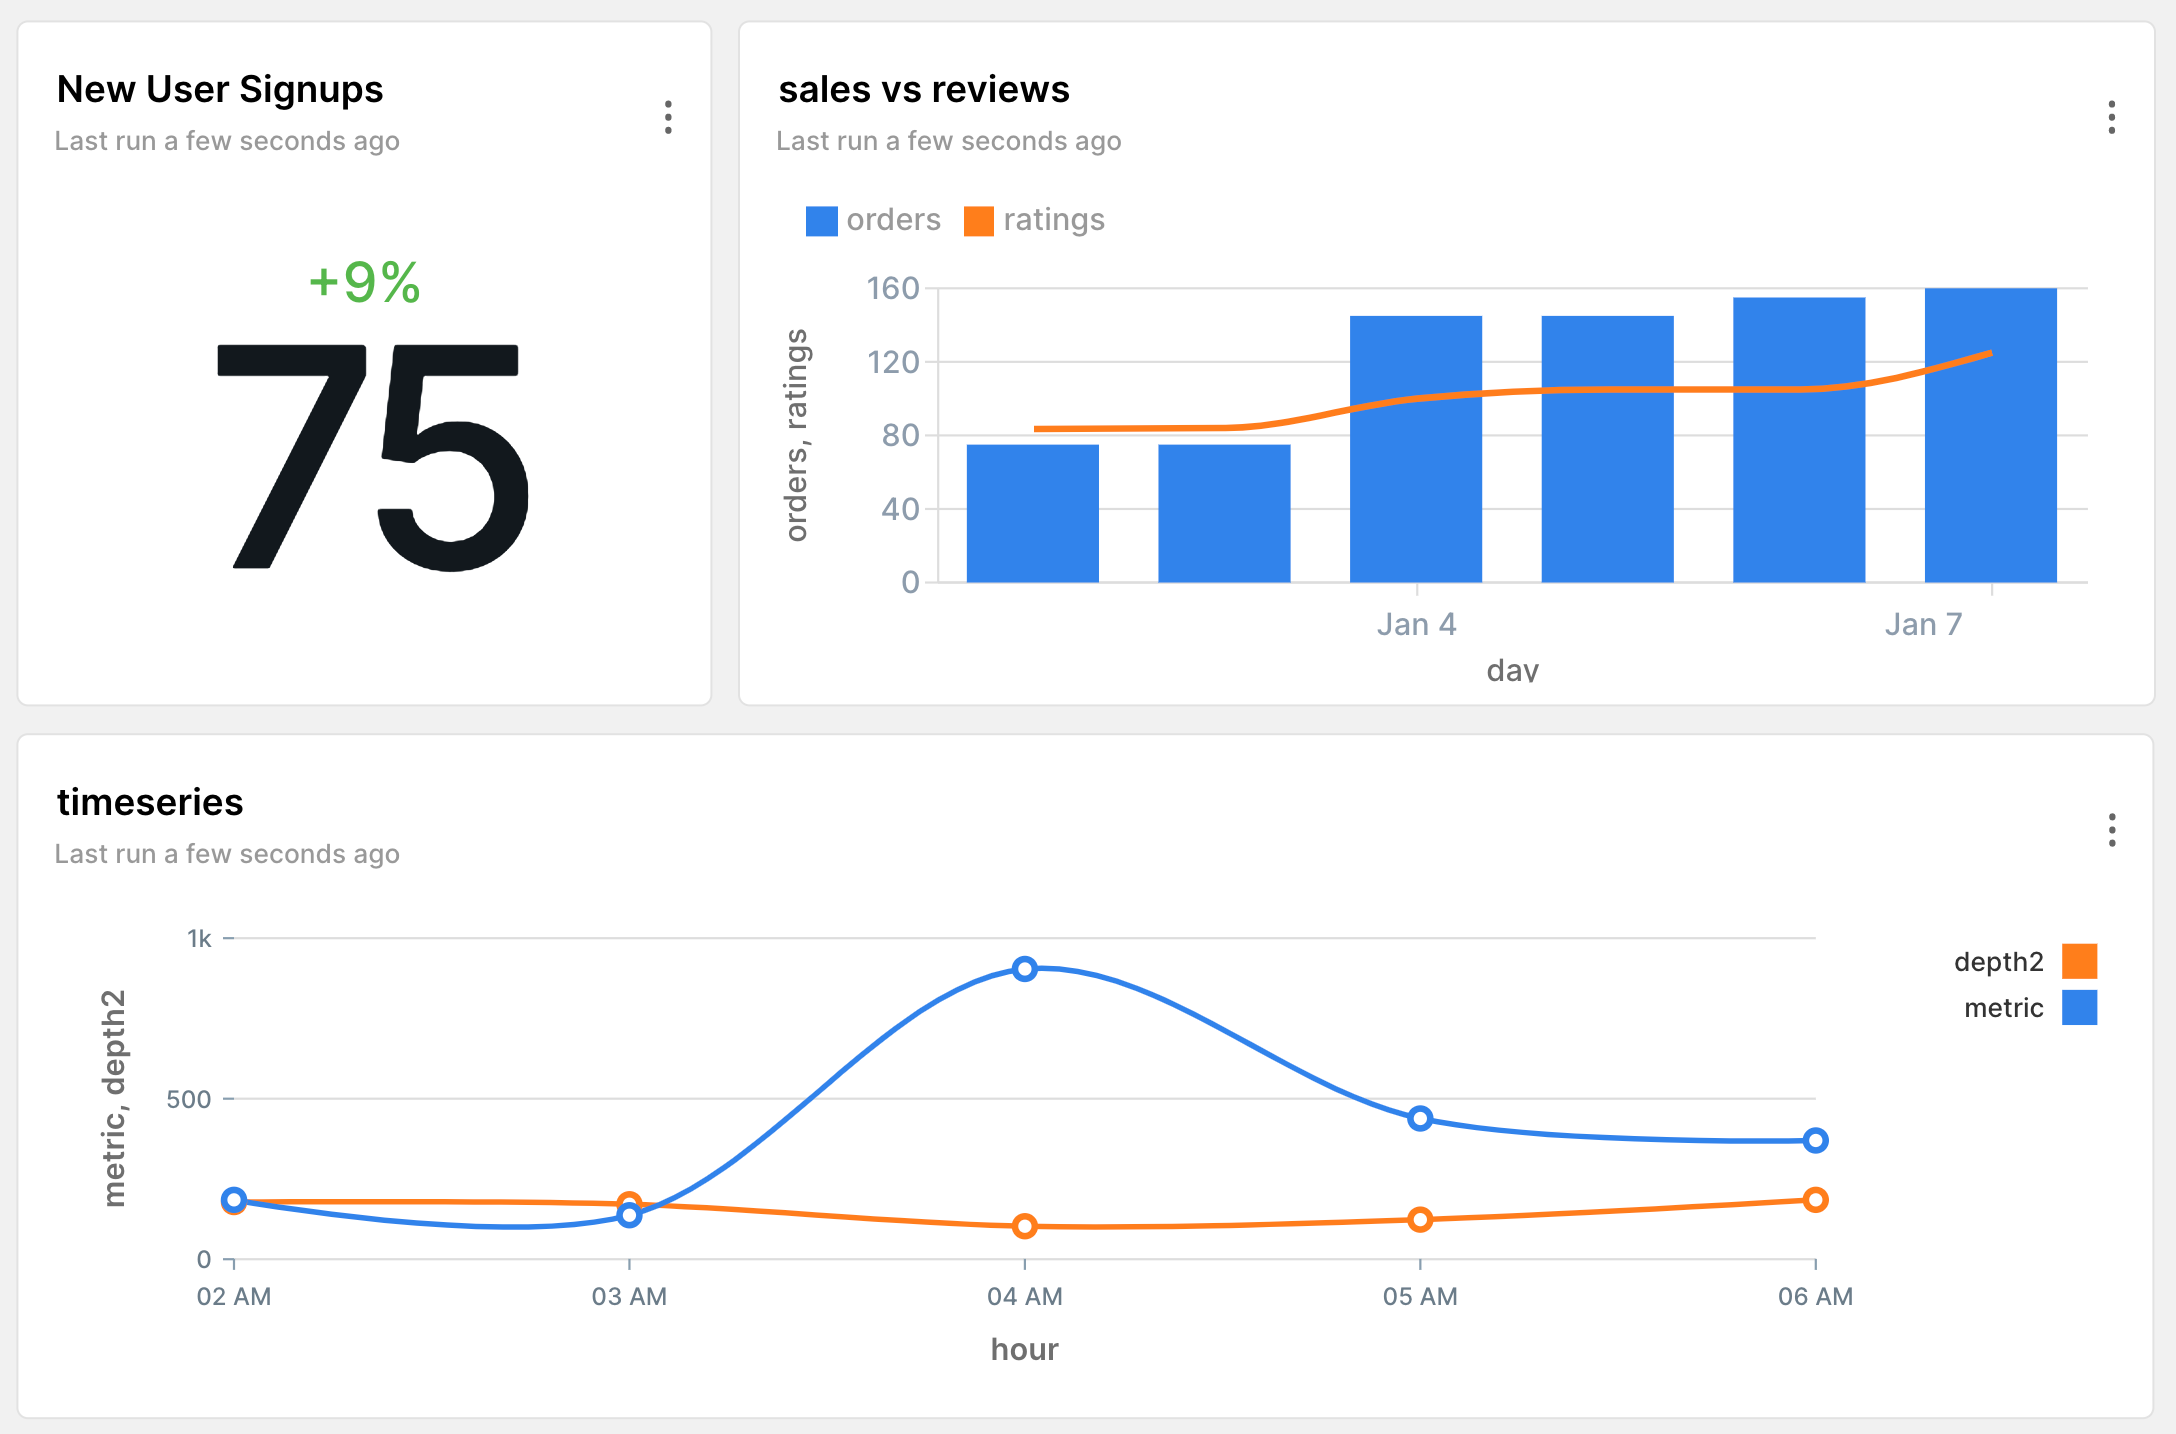
Task: Click the sales vs reviews title
Action: coord(923,89)
